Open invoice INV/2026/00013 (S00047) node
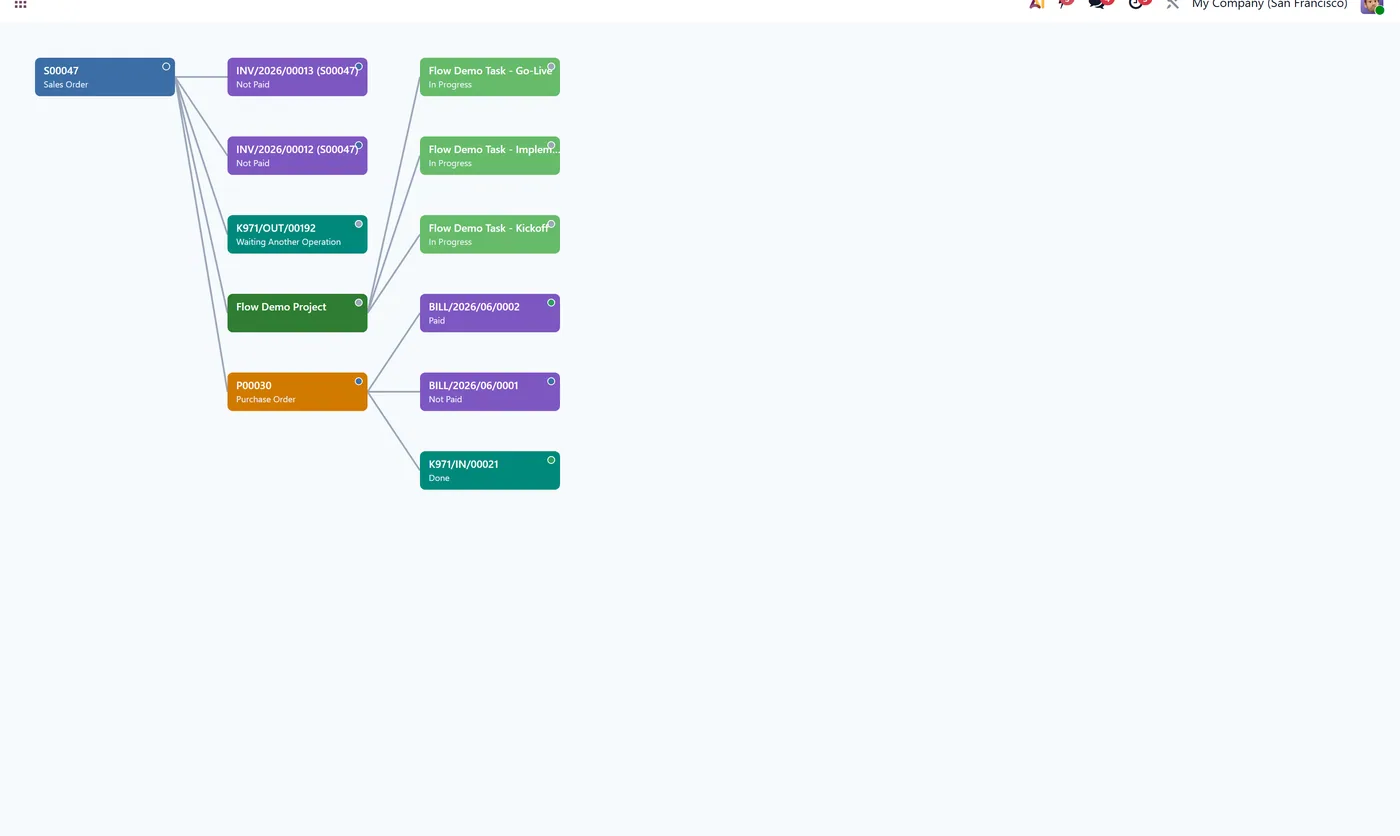The image size is (1400, 836). (297, 77)
